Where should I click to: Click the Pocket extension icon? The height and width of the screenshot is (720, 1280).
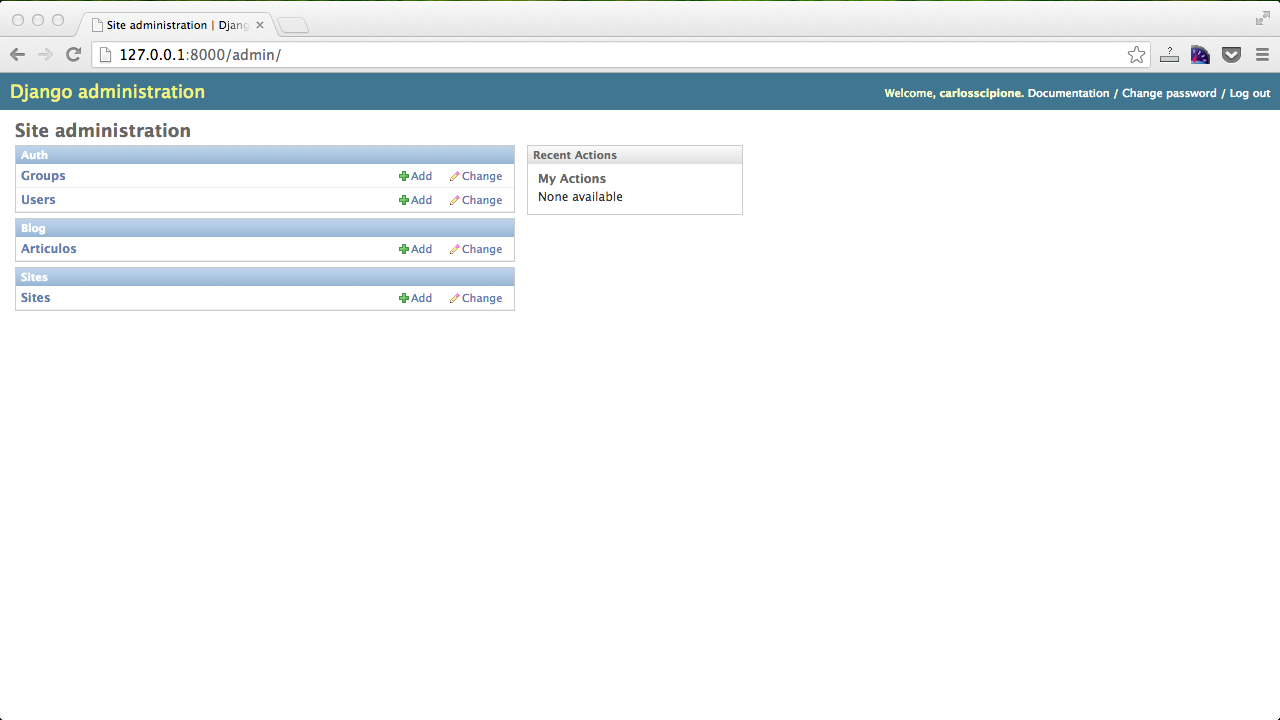pyautogui.click(x=1232, y=55)
